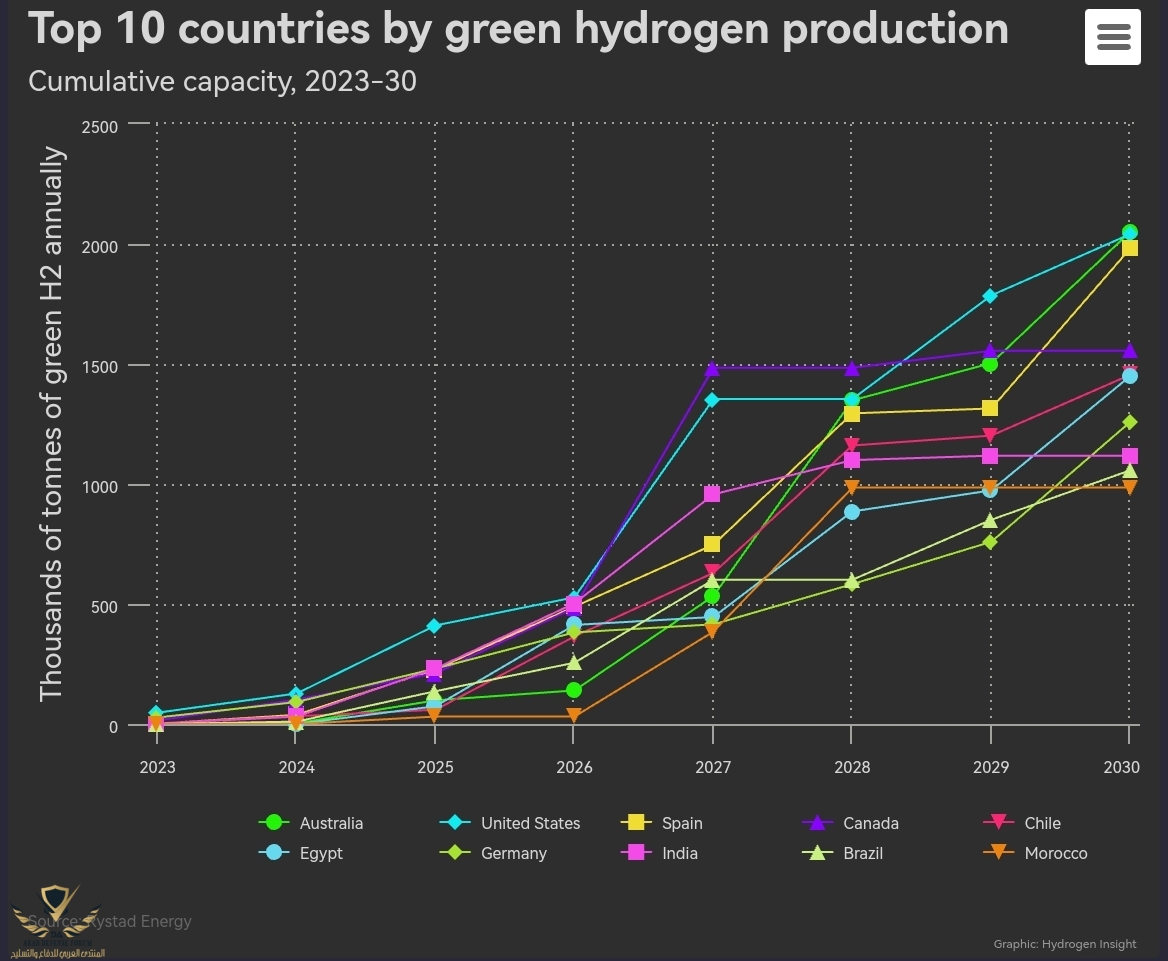The width and height of the screenshot is (1168, 961).
Task: Select Canada's 2030 purple triangle point
Action: pos(1129,350)
